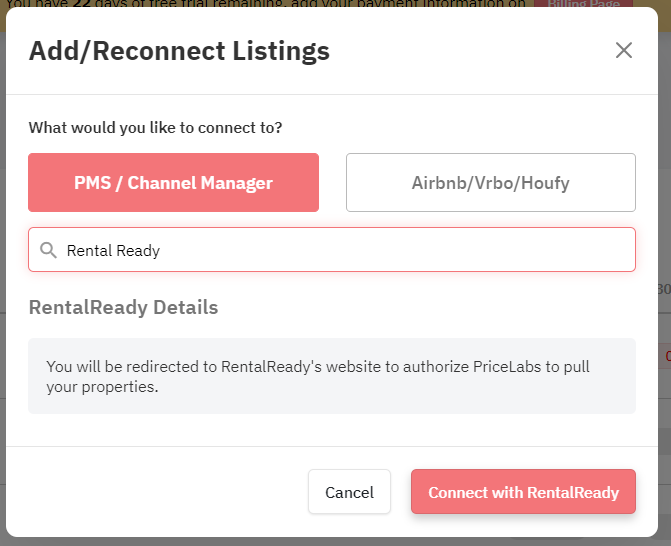This screenshot has width=671, height=546.
Task: Click the word RentalReady's in the notice
Action: click(271, 367)
